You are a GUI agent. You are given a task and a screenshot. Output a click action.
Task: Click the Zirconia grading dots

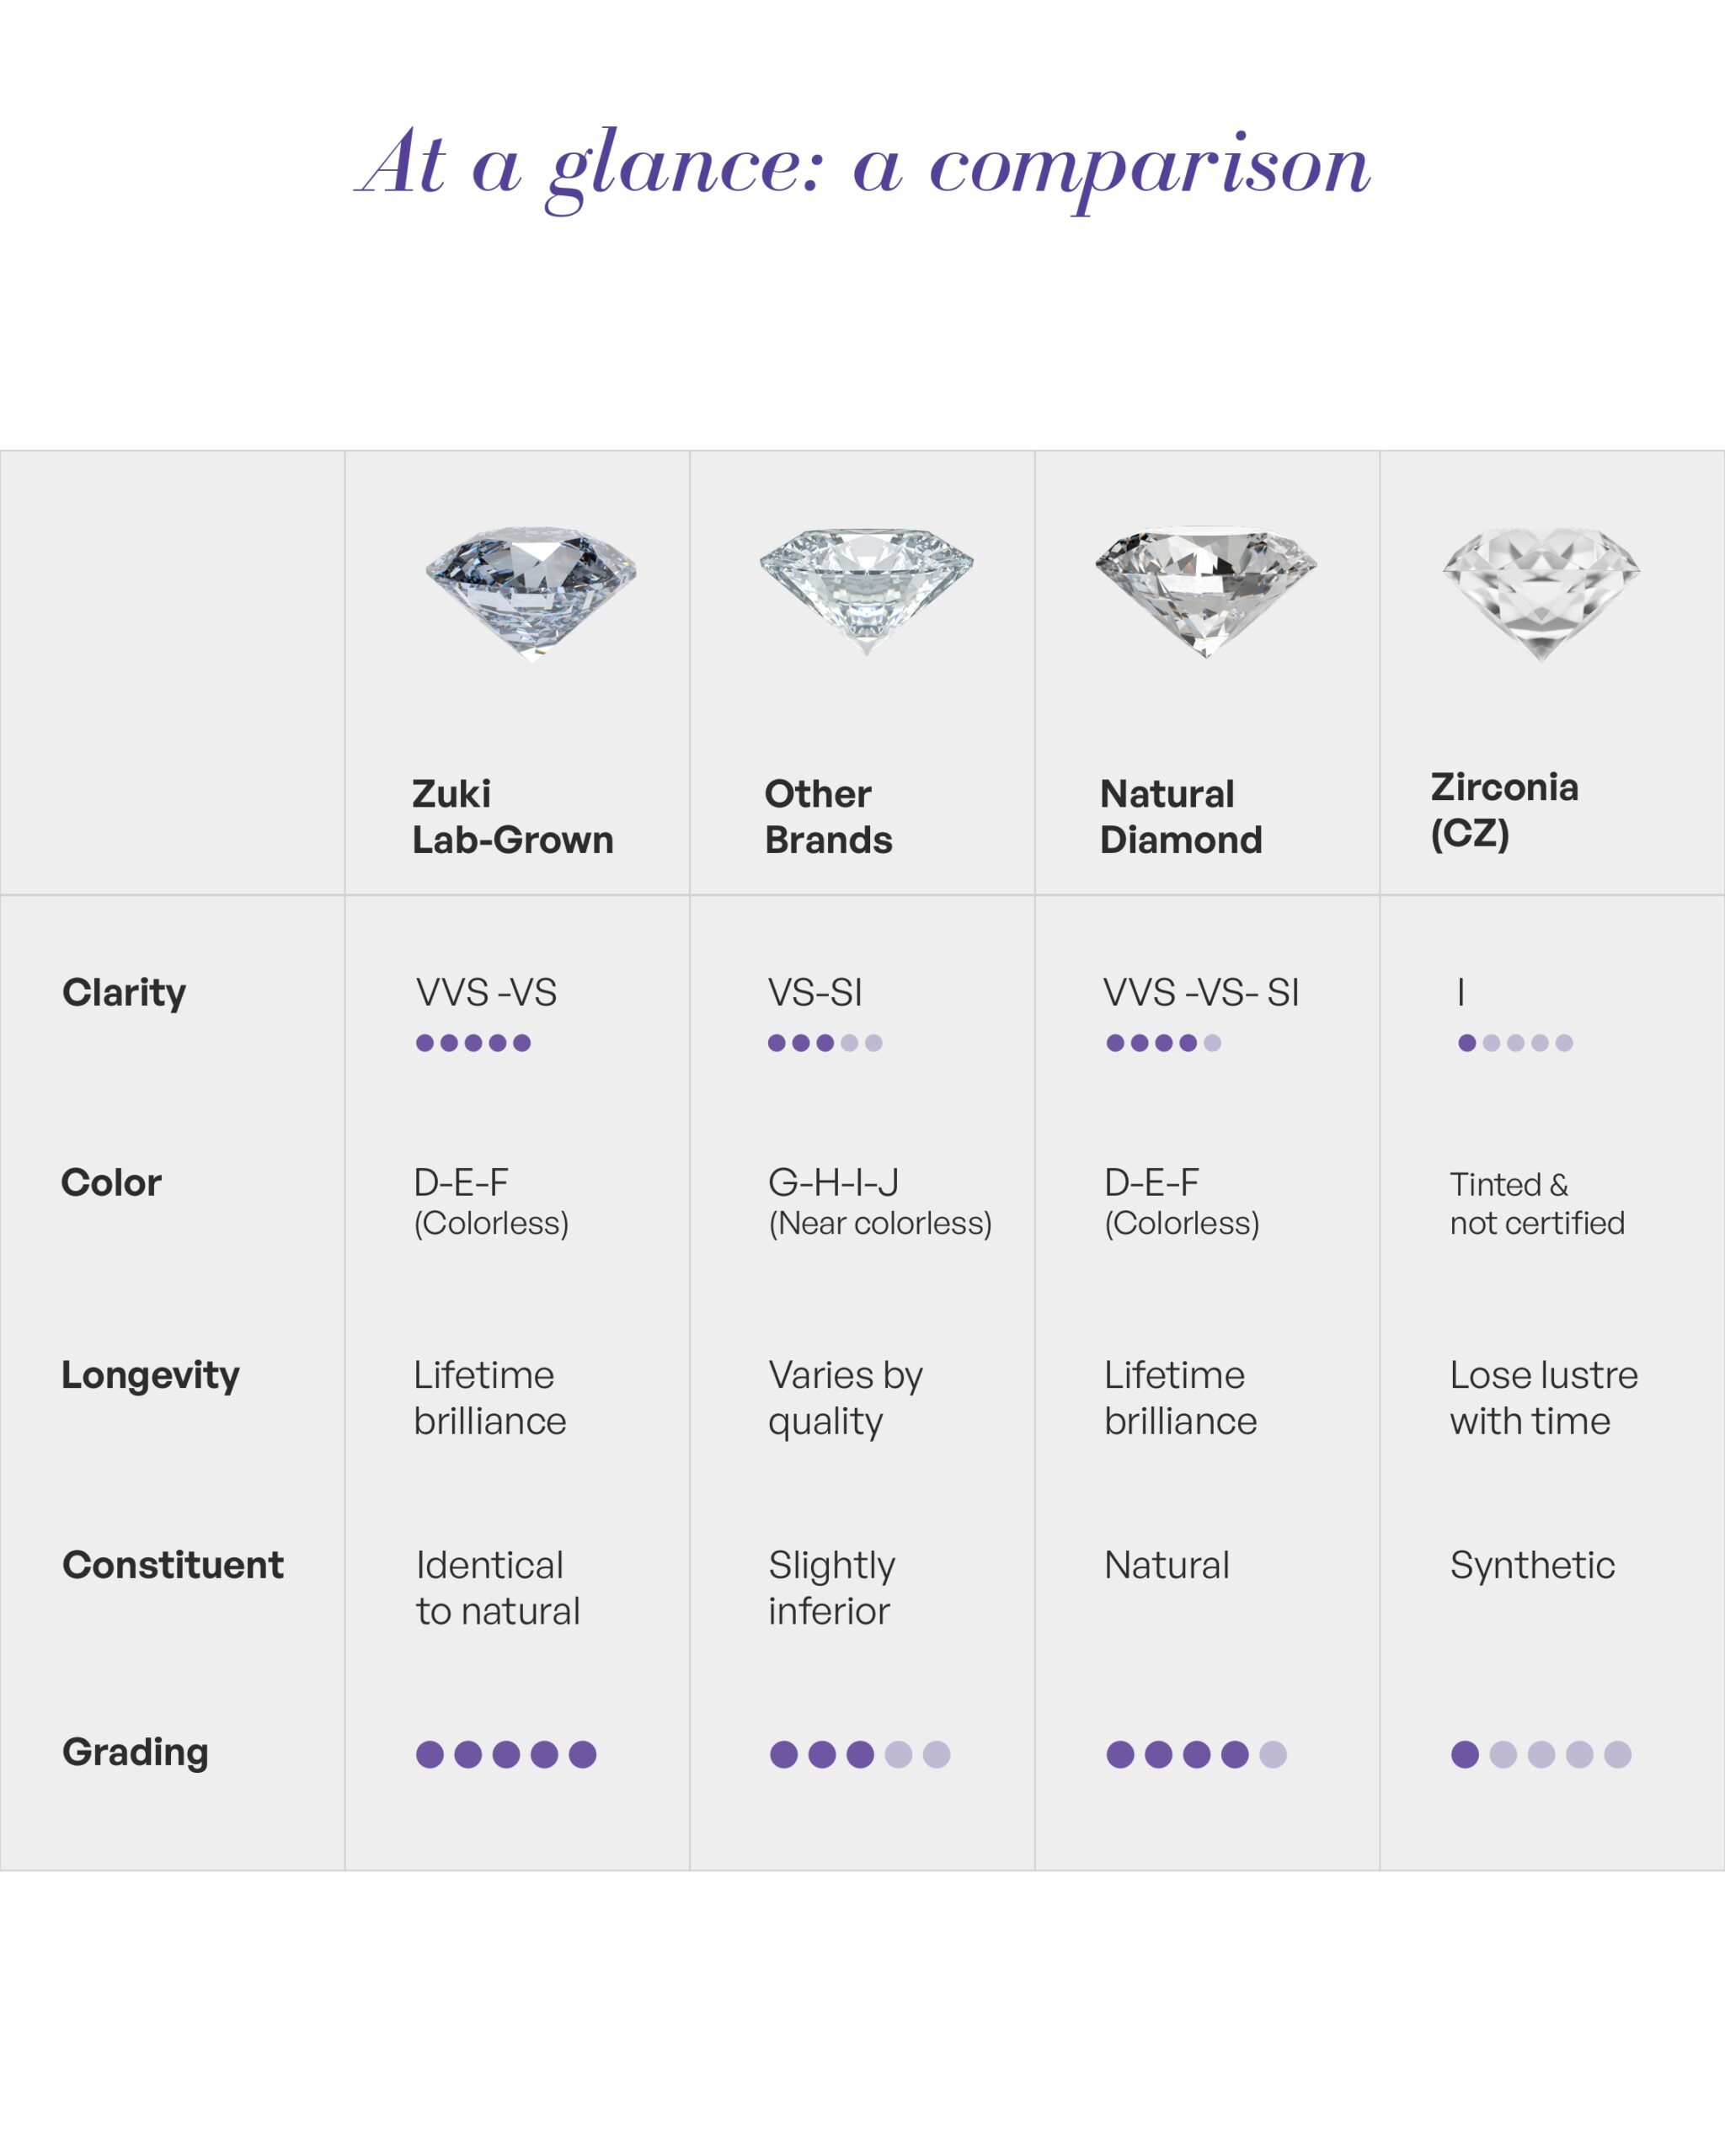click(1541, 1754)
